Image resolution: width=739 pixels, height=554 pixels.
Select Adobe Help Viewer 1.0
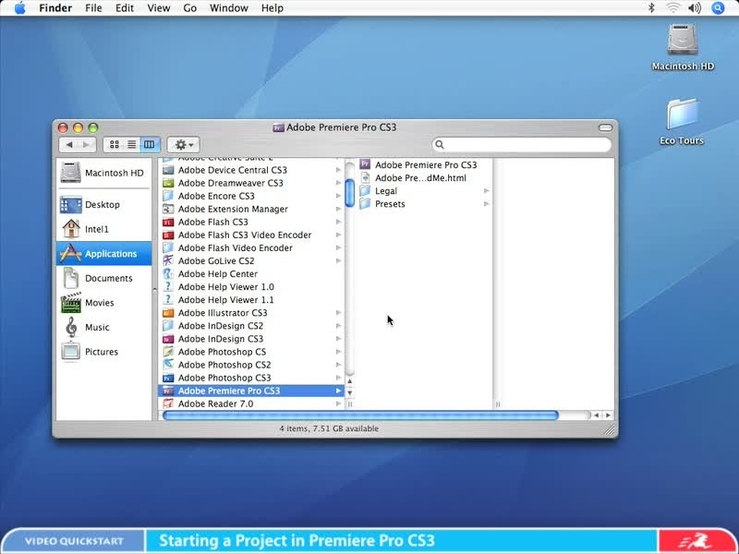[252, 287]
